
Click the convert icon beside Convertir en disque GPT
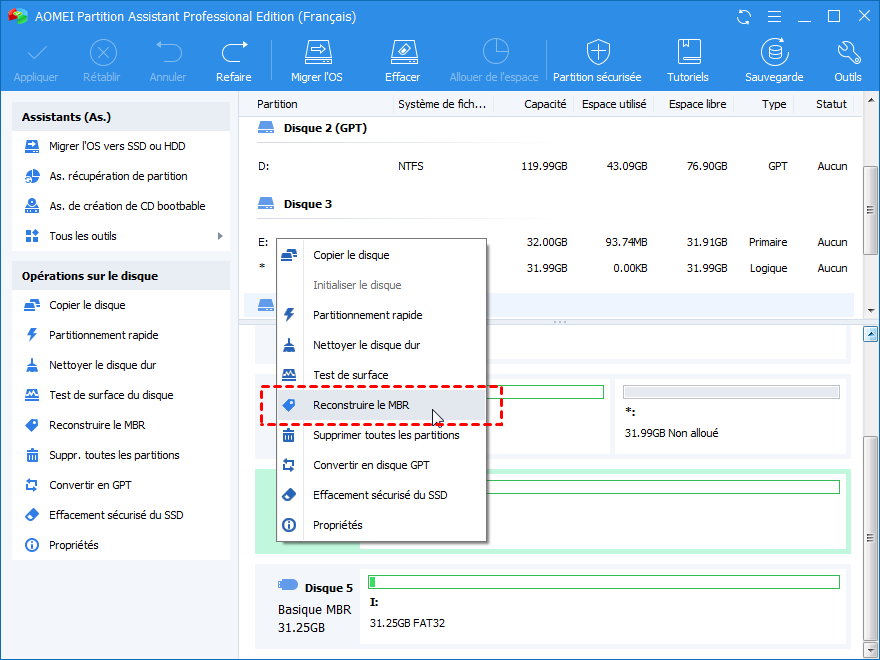(288, 465)
